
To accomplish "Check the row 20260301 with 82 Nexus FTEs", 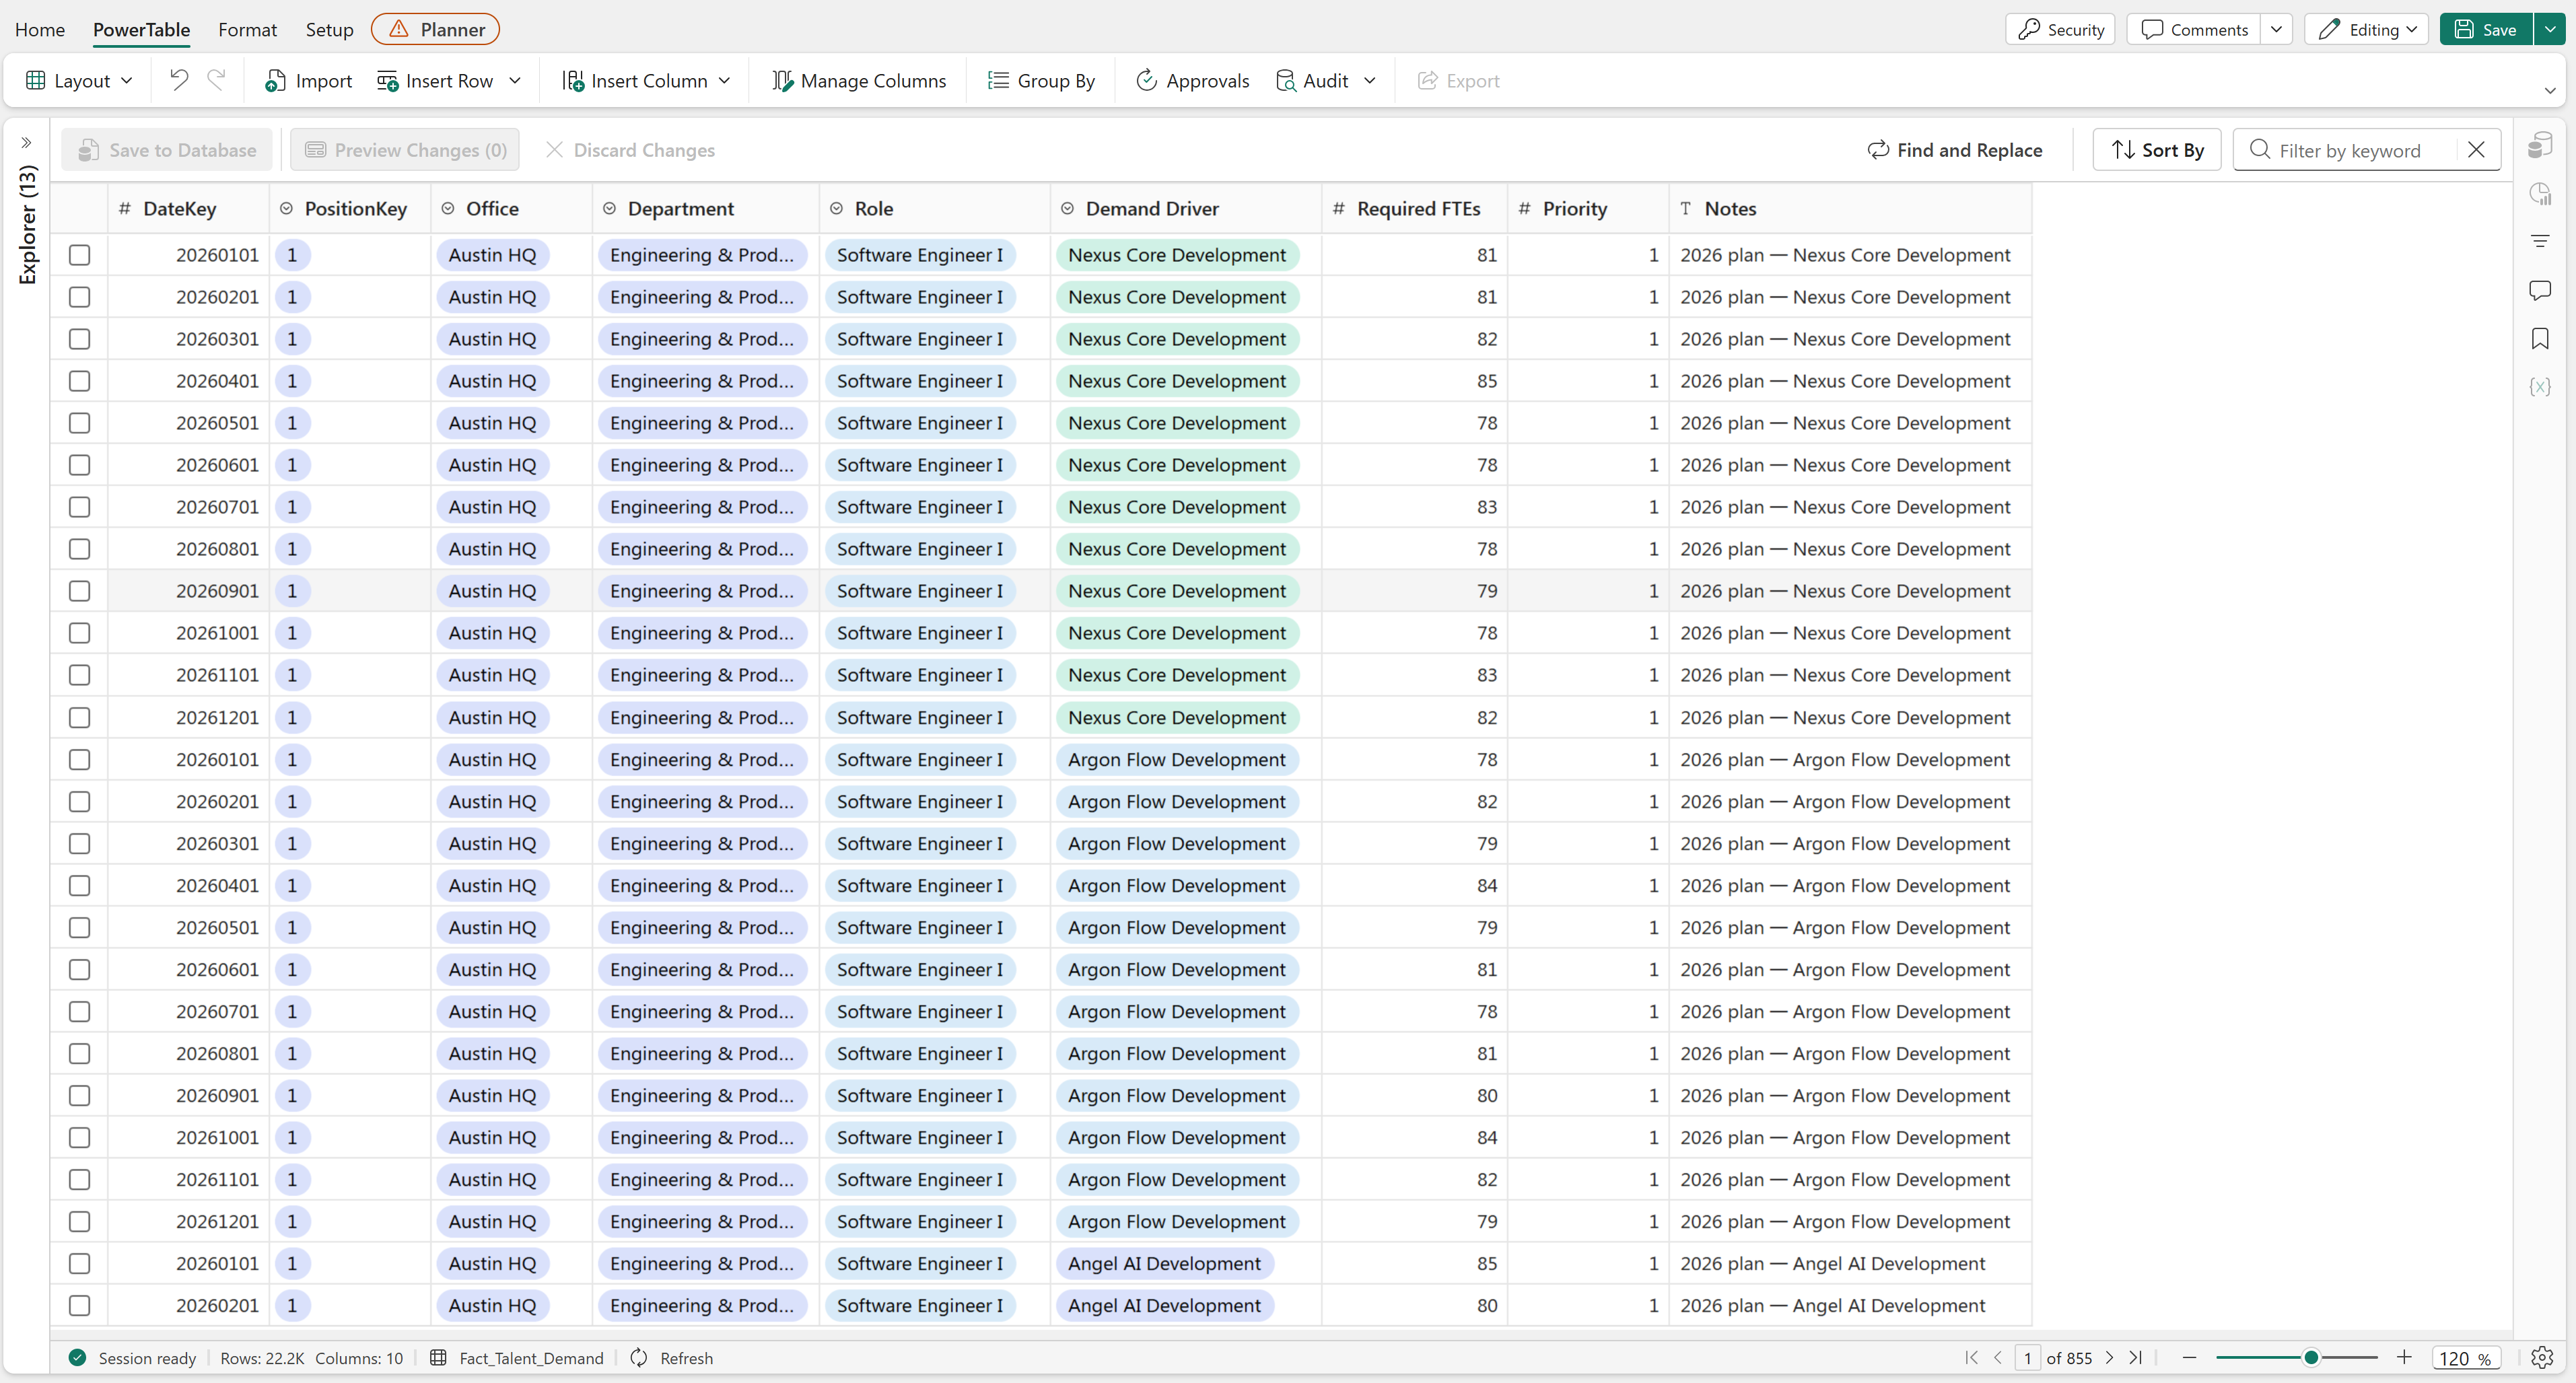I will coord(80,339).
